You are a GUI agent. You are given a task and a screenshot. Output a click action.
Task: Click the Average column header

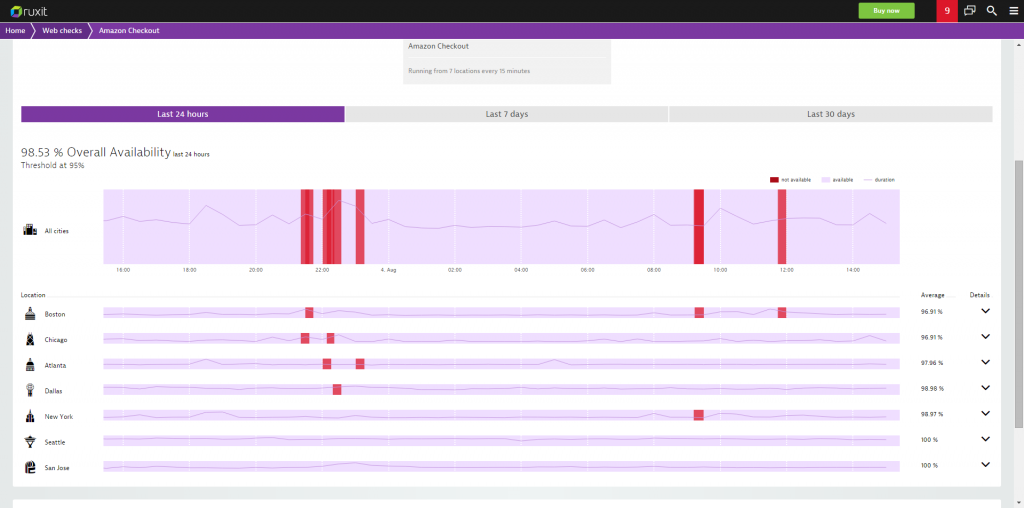[x=933, y=295]
